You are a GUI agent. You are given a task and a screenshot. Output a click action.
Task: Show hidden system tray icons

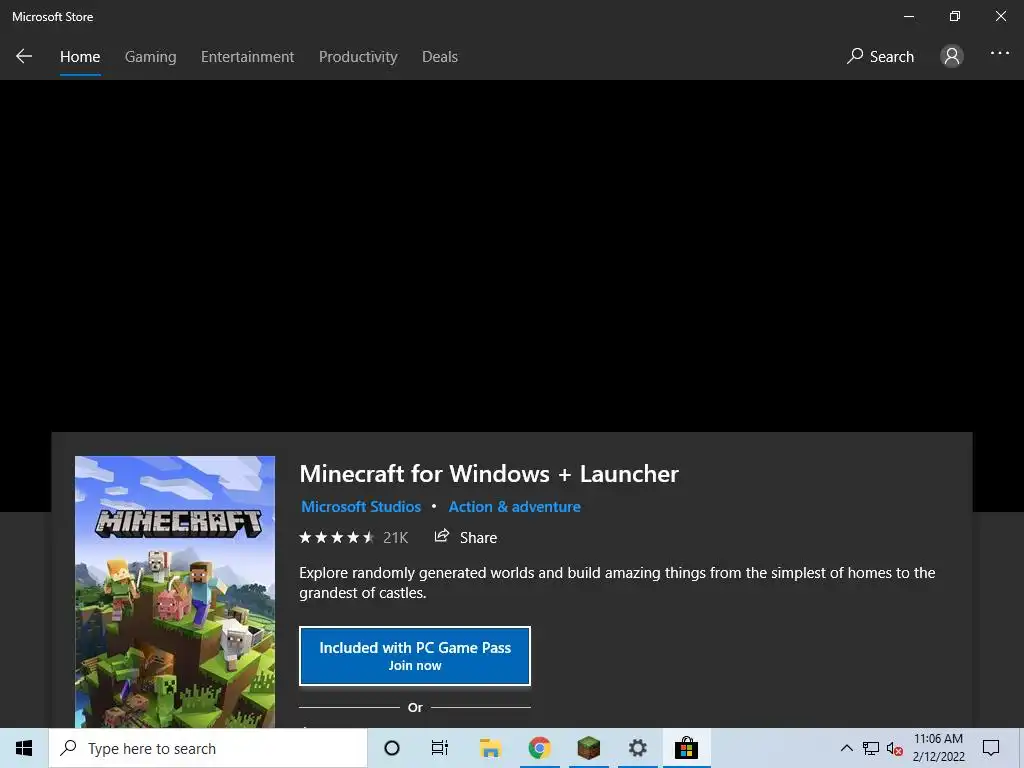[846, 748]
